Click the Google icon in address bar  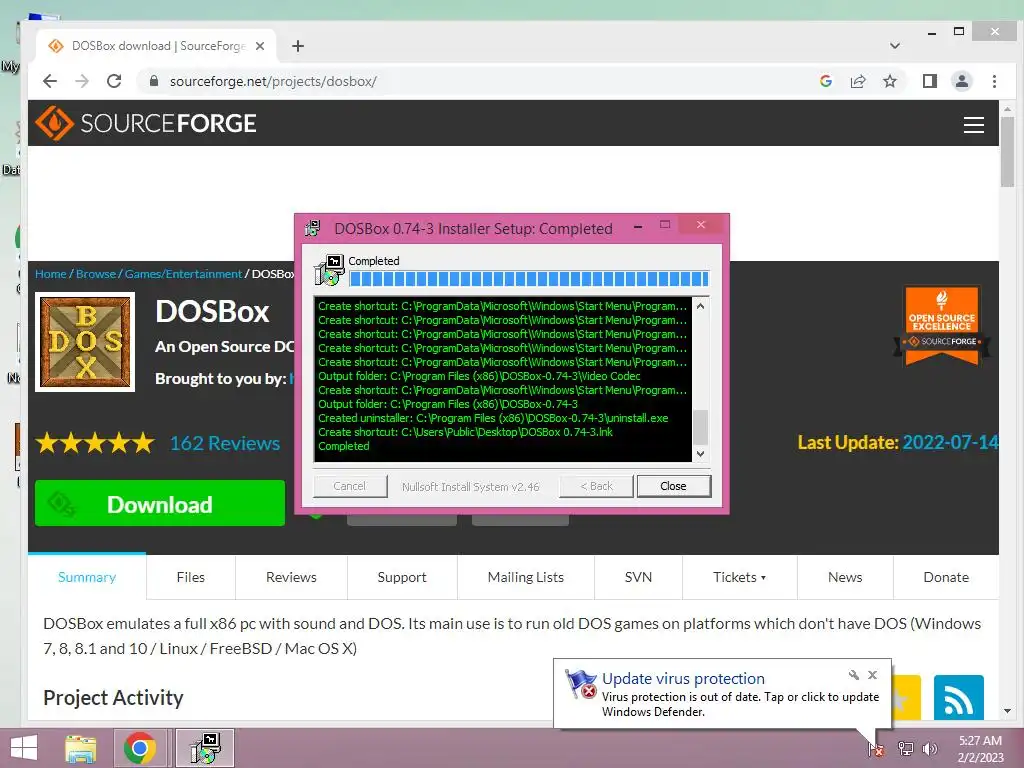[825, 81]
